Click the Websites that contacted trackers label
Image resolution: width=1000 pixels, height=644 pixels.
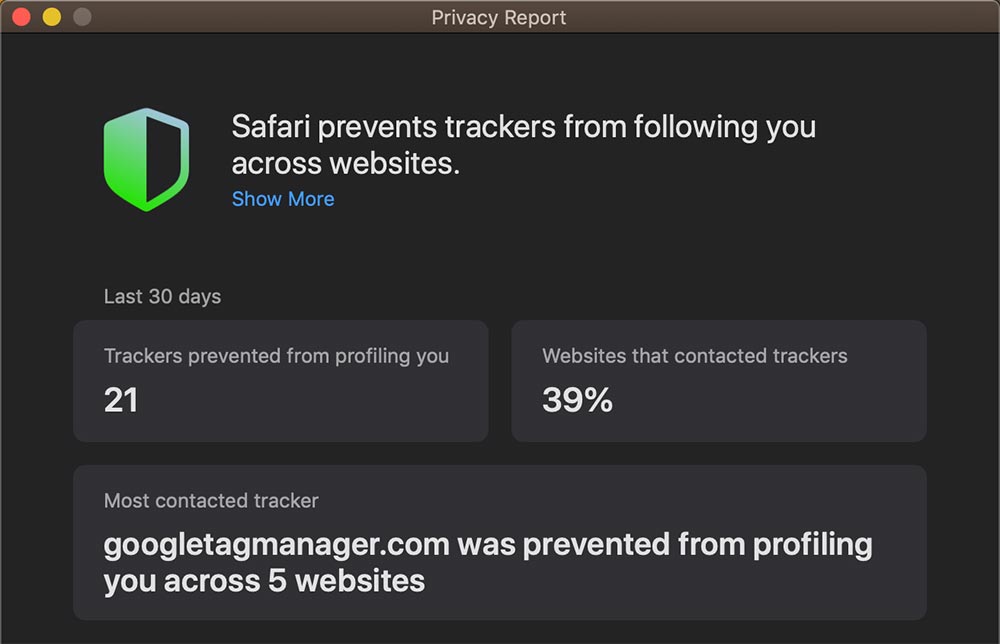695,356
